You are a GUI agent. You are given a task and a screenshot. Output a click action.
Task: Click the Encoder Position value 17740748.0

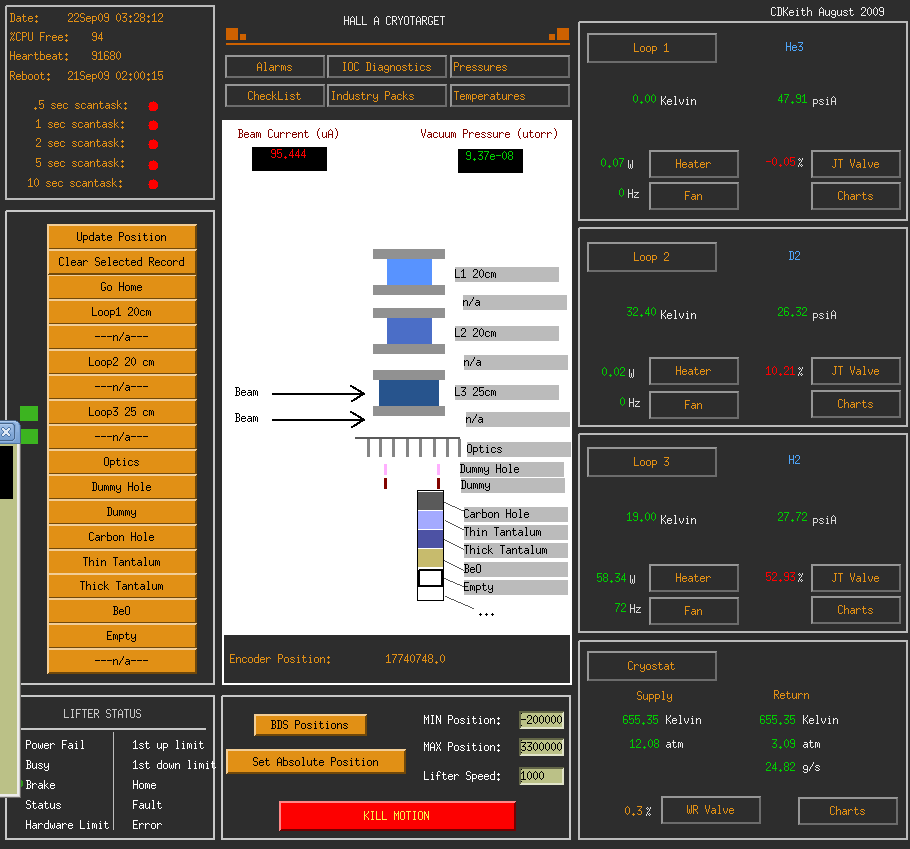[416, 659]
